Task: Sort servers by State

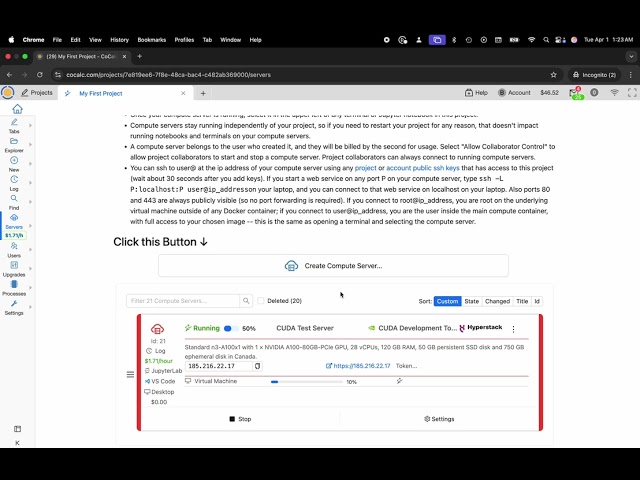Action: point(471,301)
